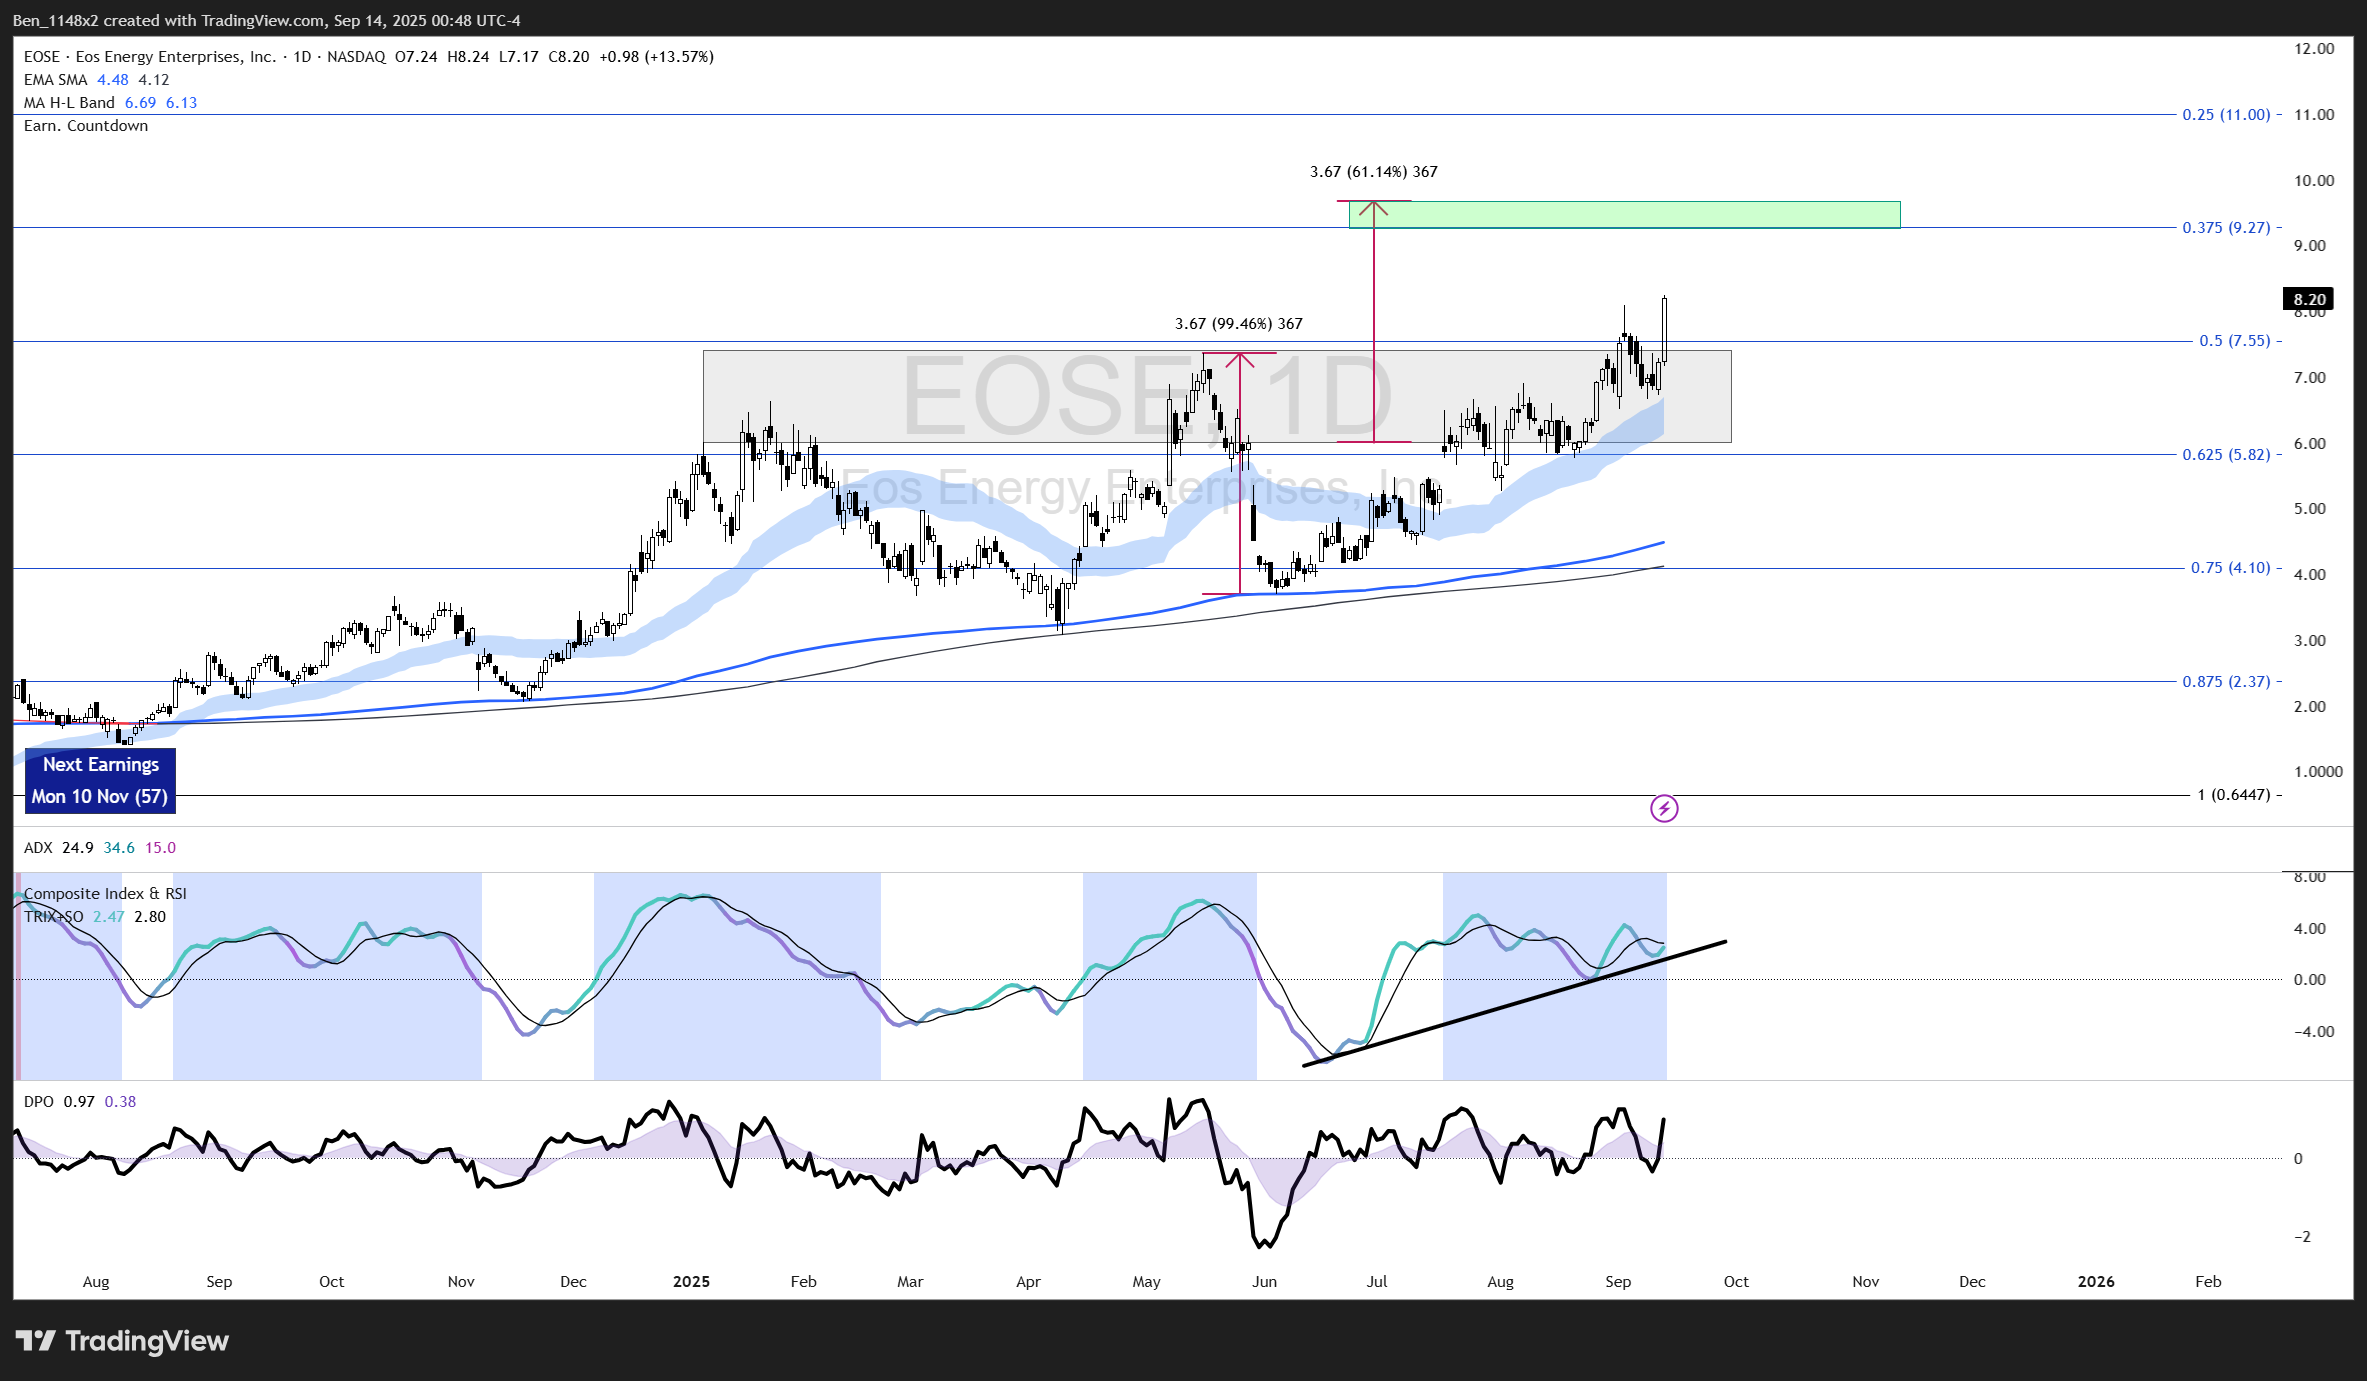
Task: Click the upper red projection arrow head
Action: pos(1373,208)
